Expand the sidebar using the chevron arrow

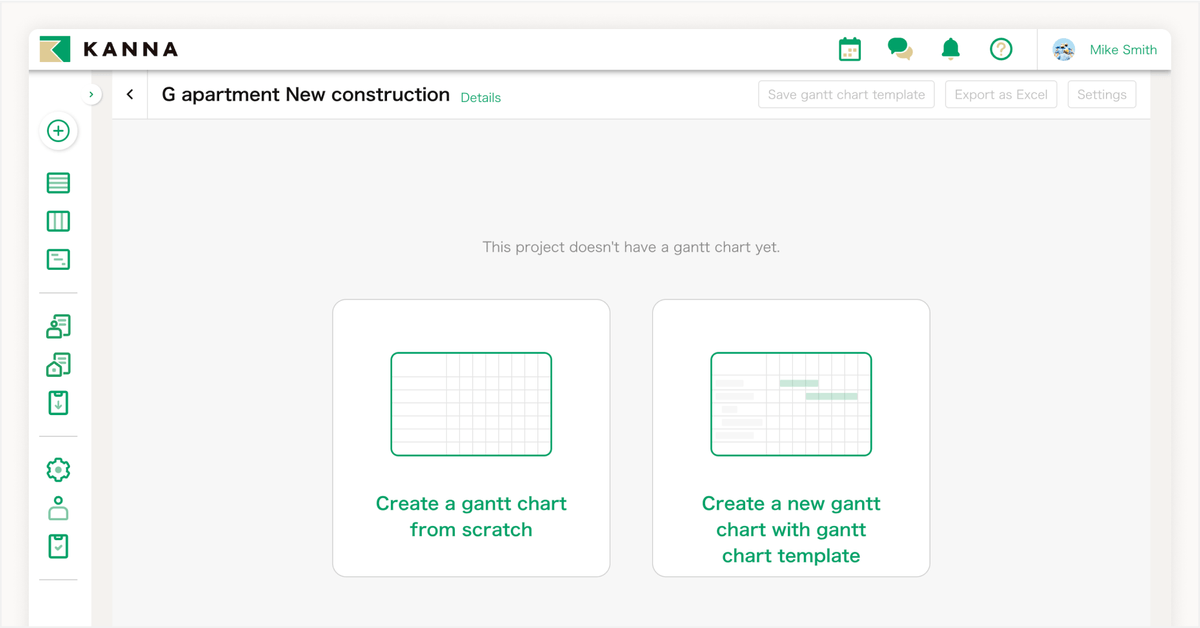[91, 93]
